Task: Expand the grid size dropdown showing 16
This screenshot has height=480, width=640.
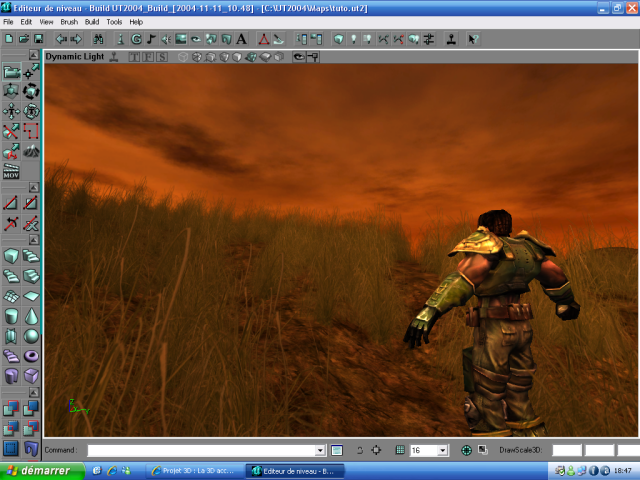Action: 443,451
